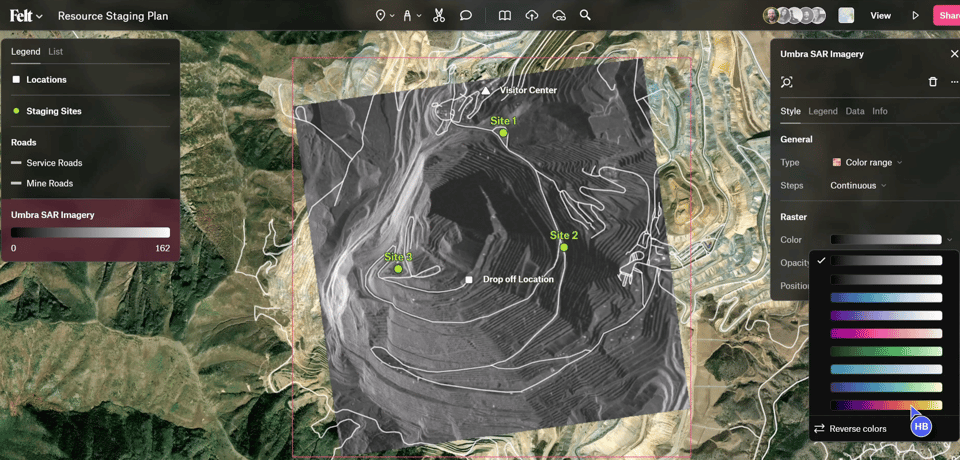Click the Site 1 green marker
This screenshot has height=460, width=960.
503,132
